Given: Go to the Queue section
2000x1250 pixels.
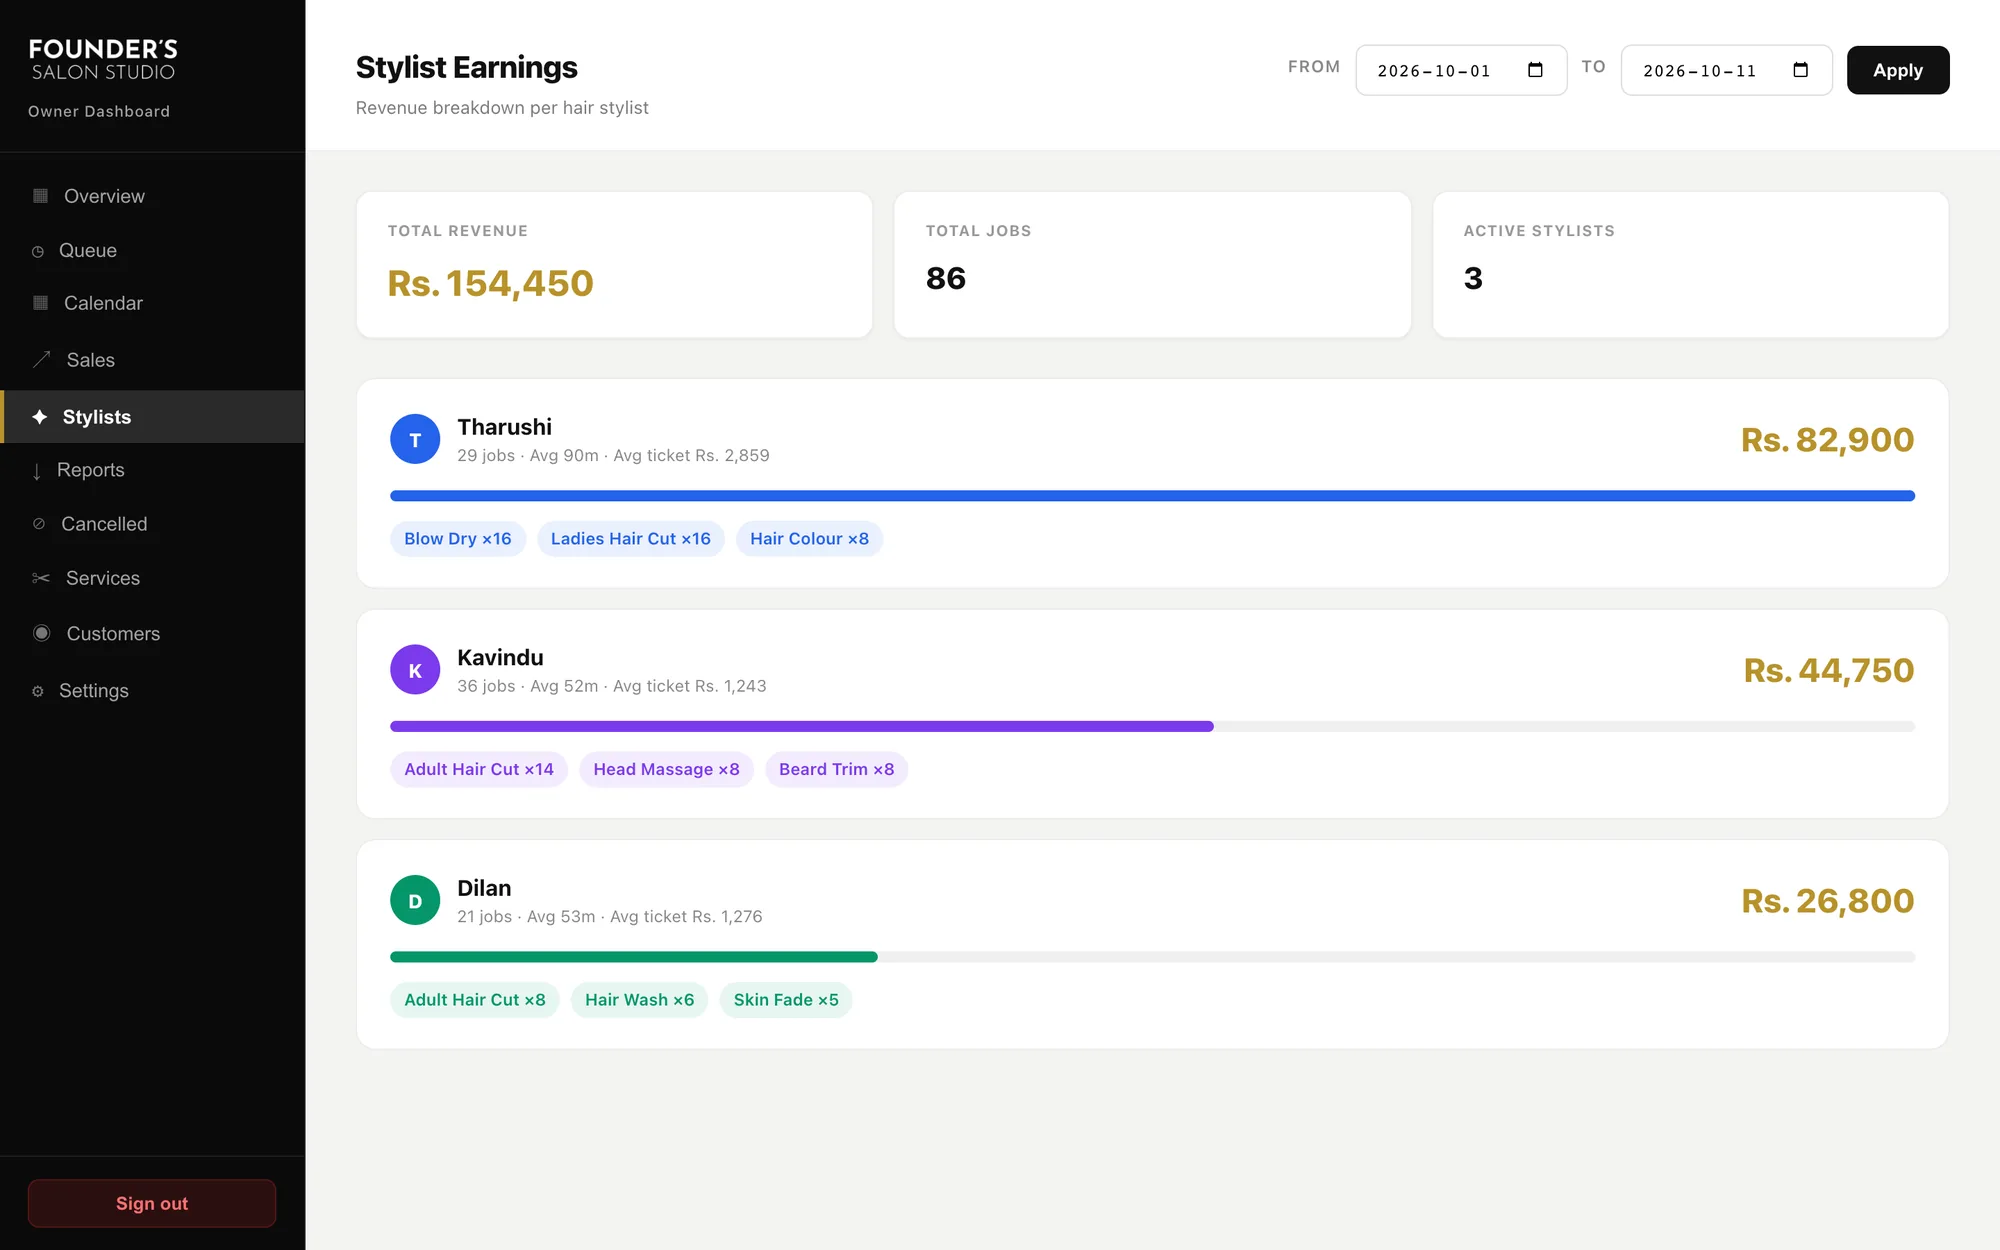Looking at the screenshot, I should [x=153, y=250].
